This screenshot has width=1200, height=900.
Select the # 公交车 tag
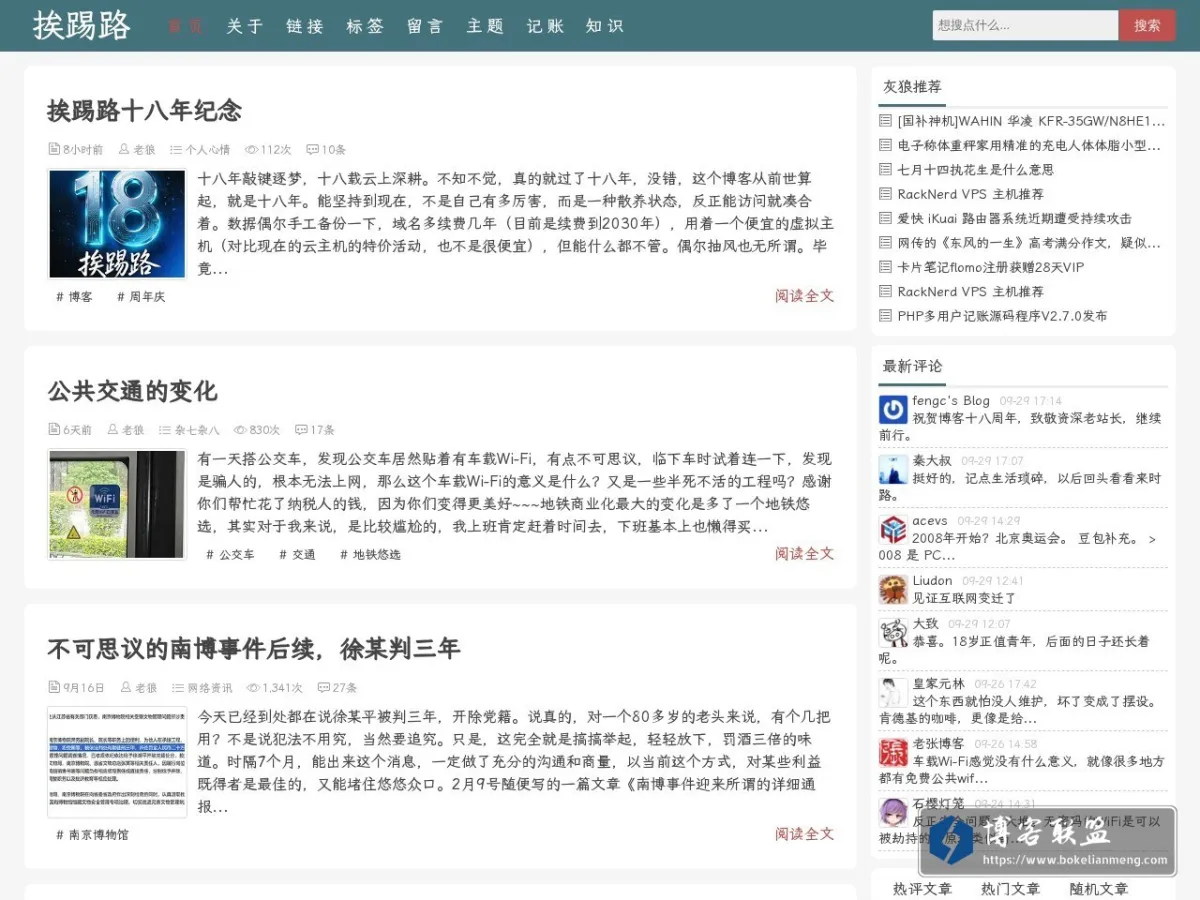(x=230, y=554)
